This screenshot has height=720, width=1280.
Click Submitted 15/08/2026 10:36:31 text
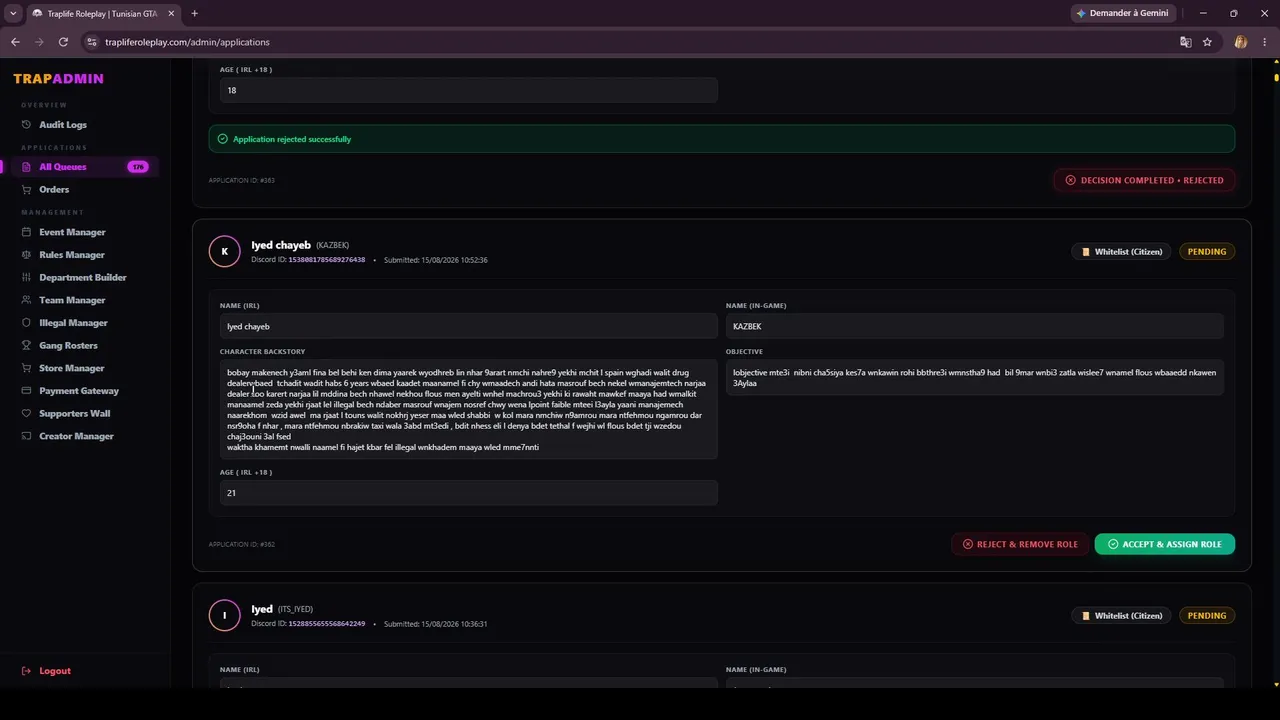click(436, 624)
